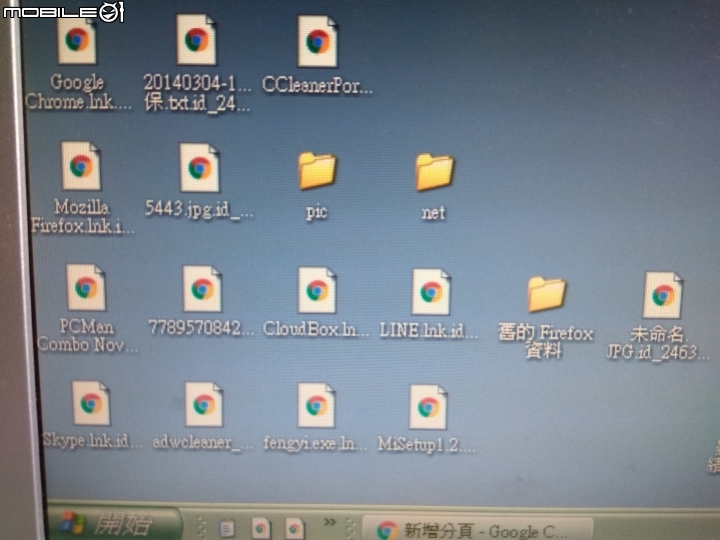Click the Skype.lnk.id file name label

point(92,440)
